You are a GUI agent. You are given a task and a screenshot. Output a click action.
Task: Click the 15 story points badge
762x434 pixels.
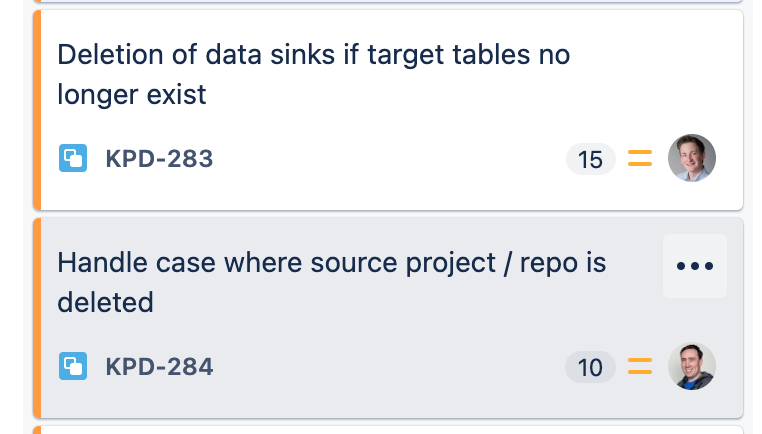590,159
